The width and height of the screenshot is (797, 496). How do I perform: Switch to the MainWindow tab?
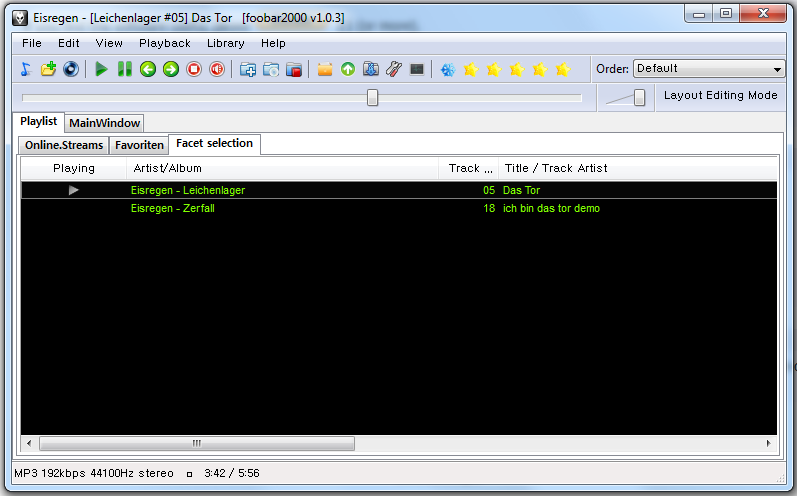click(104, 123)
